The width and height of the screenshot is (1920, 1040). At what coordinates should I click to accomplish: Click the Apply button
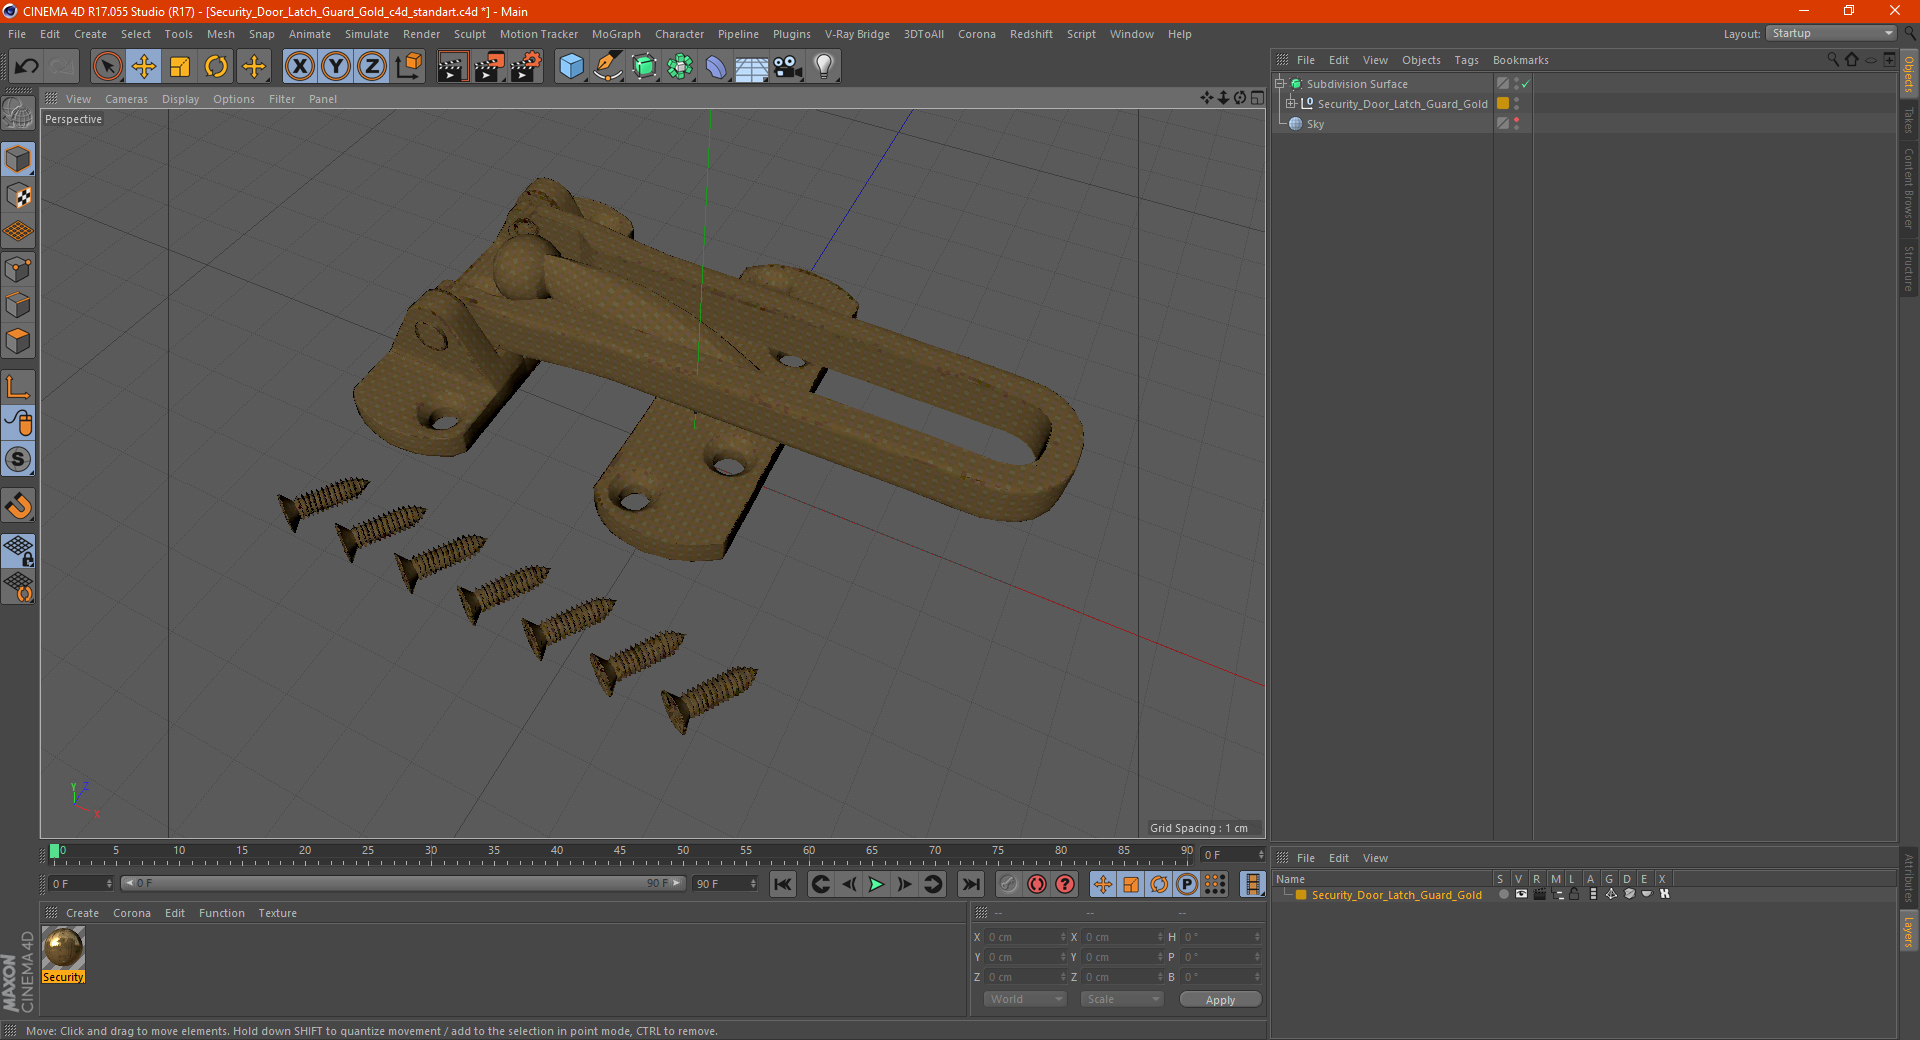coord(1220,1000)
